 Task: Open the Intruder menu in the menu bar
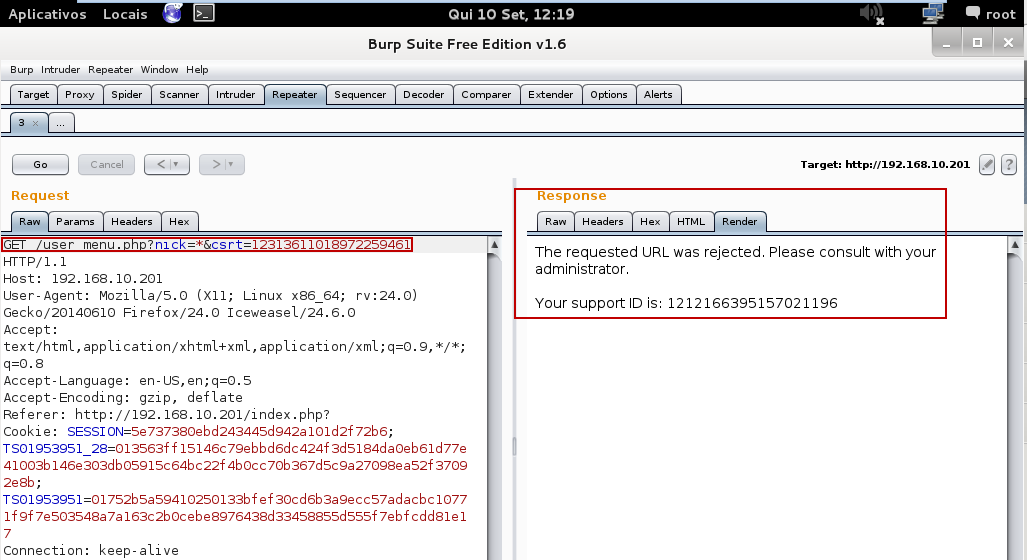60,70
